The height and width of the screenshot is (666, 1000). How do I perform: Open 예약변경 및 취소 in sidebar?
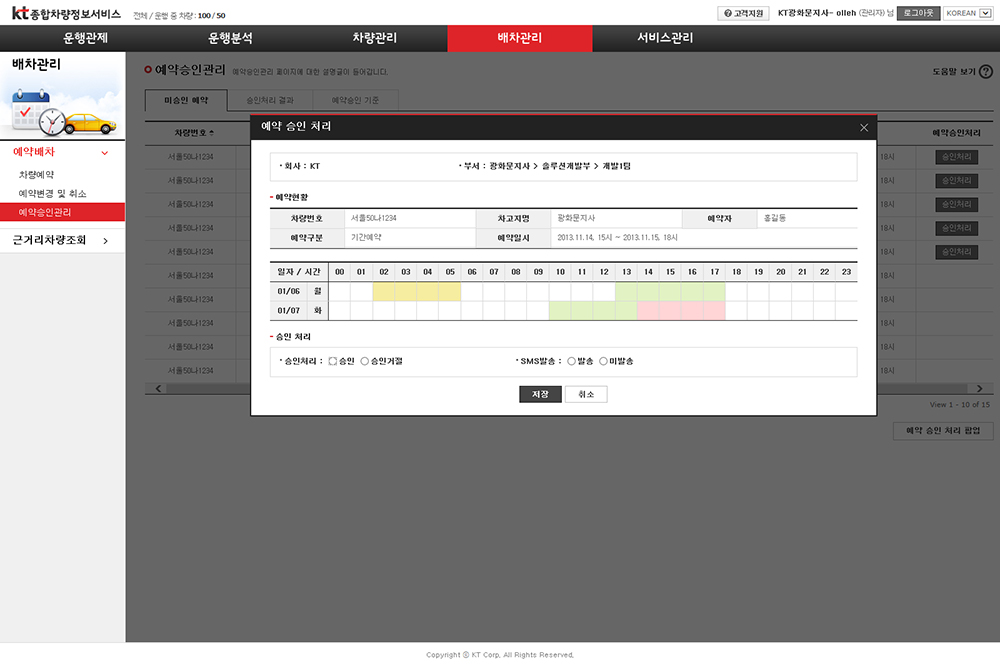(52, 193)
